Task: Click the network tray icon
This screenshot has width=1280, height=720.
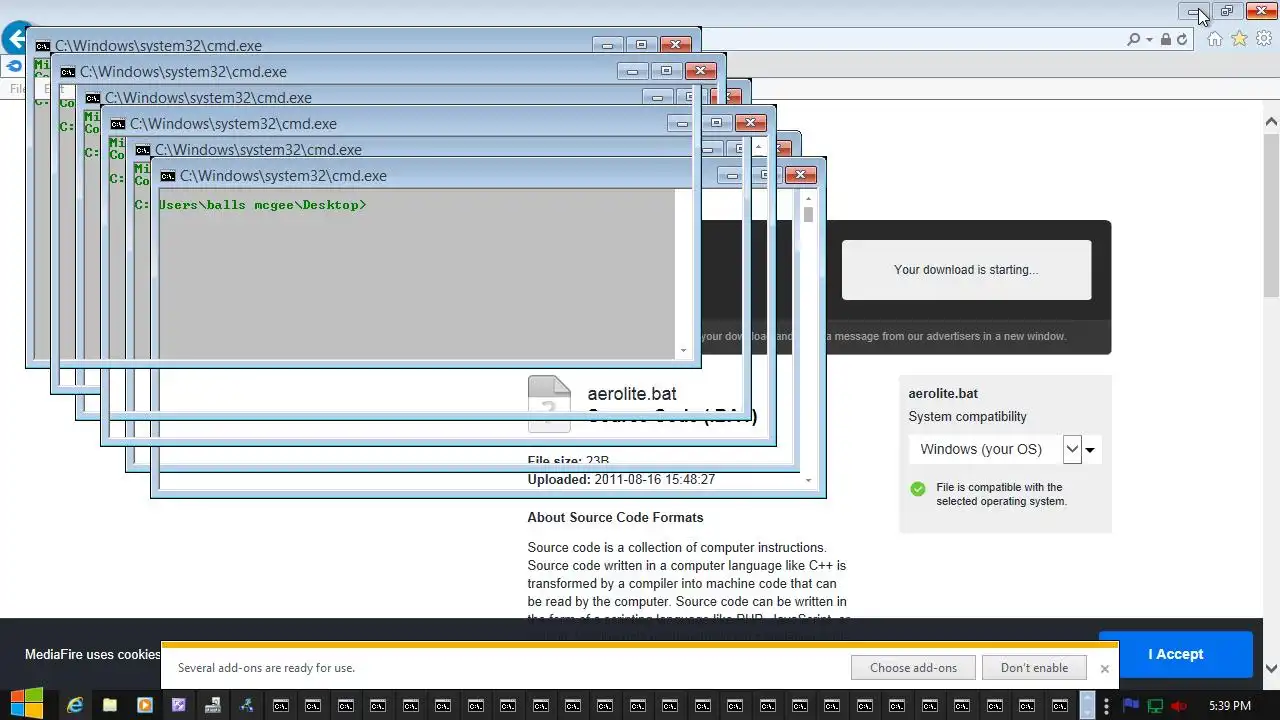Action: 1155,705
